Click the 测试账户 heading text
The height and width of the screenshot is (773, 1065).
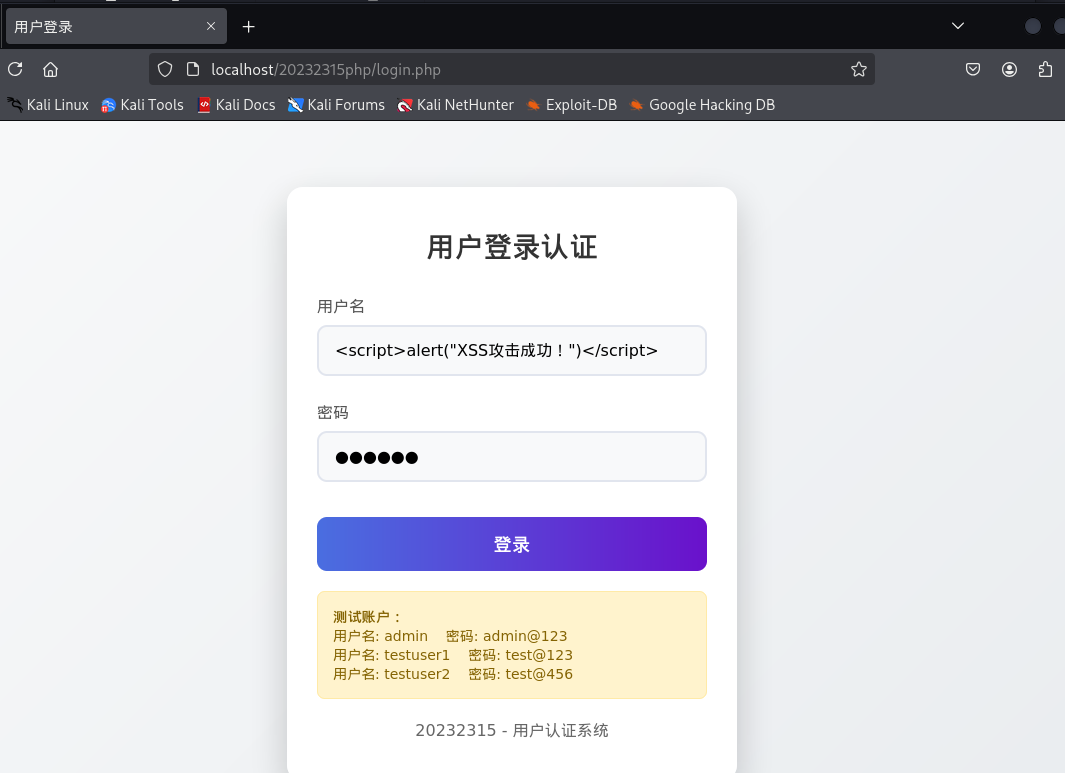coord(367,617)
